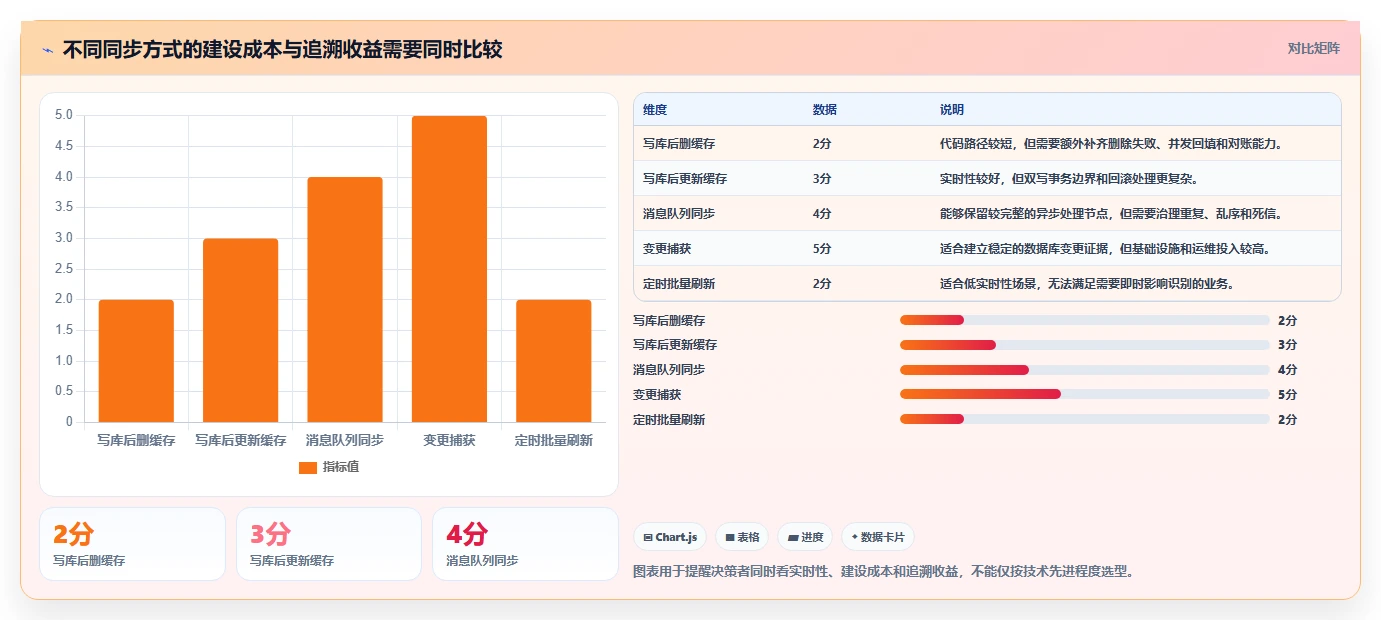Click the 数据卡片 tag chip
The height and width of the screenshot is (620, 1381).
point(878,537)
